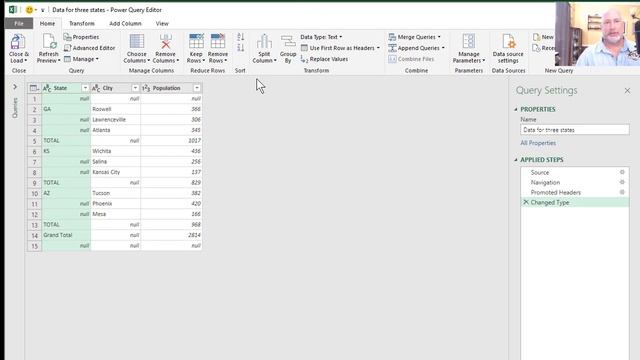Click Replace Values
640x360 pixels.
point(324,59)
